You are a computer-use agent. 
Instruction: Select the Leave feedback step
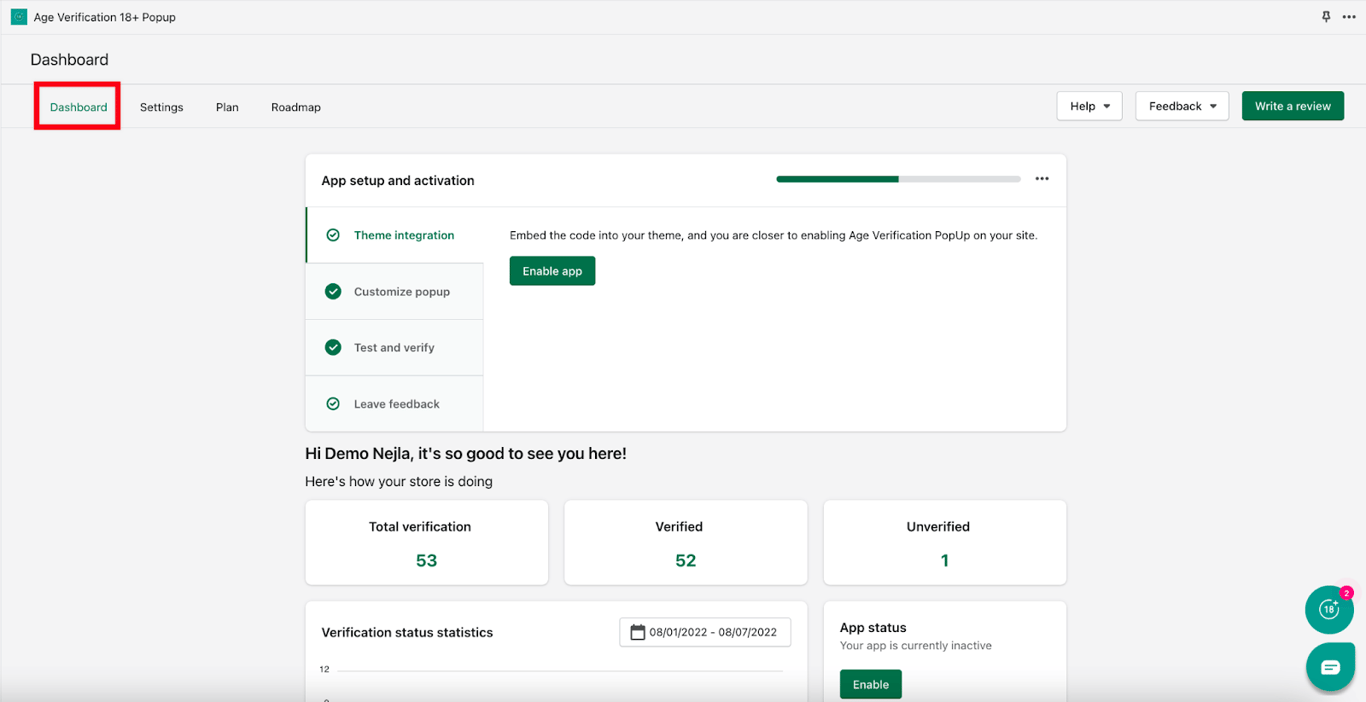tap(395, 404)
